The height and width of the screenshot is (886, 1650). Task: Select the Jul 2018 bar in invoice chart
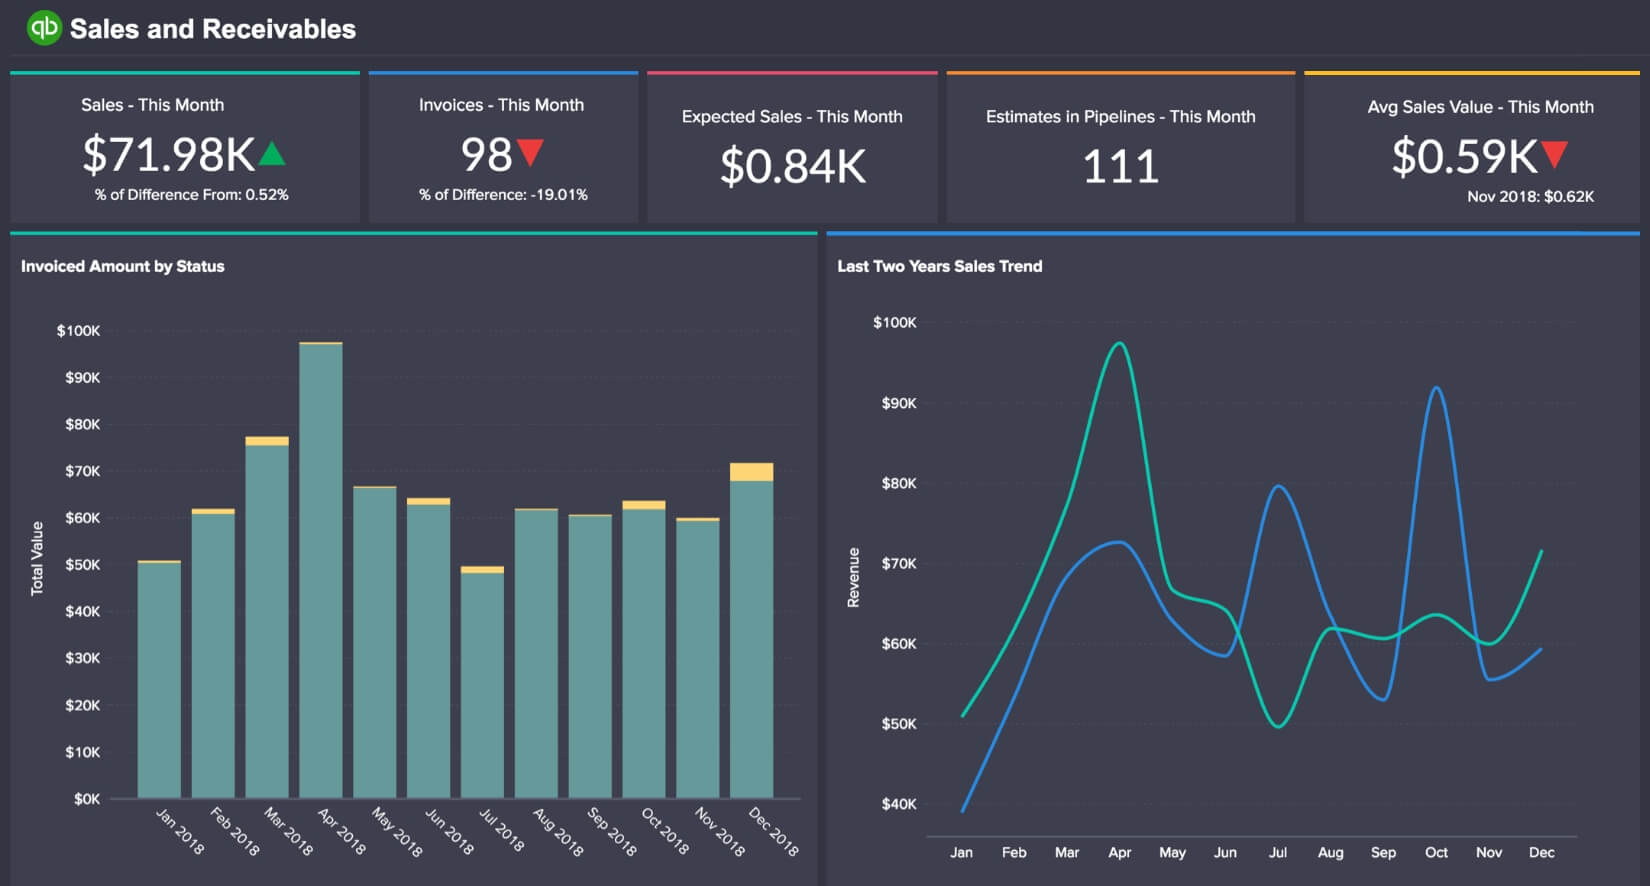[x=482, y=685]
